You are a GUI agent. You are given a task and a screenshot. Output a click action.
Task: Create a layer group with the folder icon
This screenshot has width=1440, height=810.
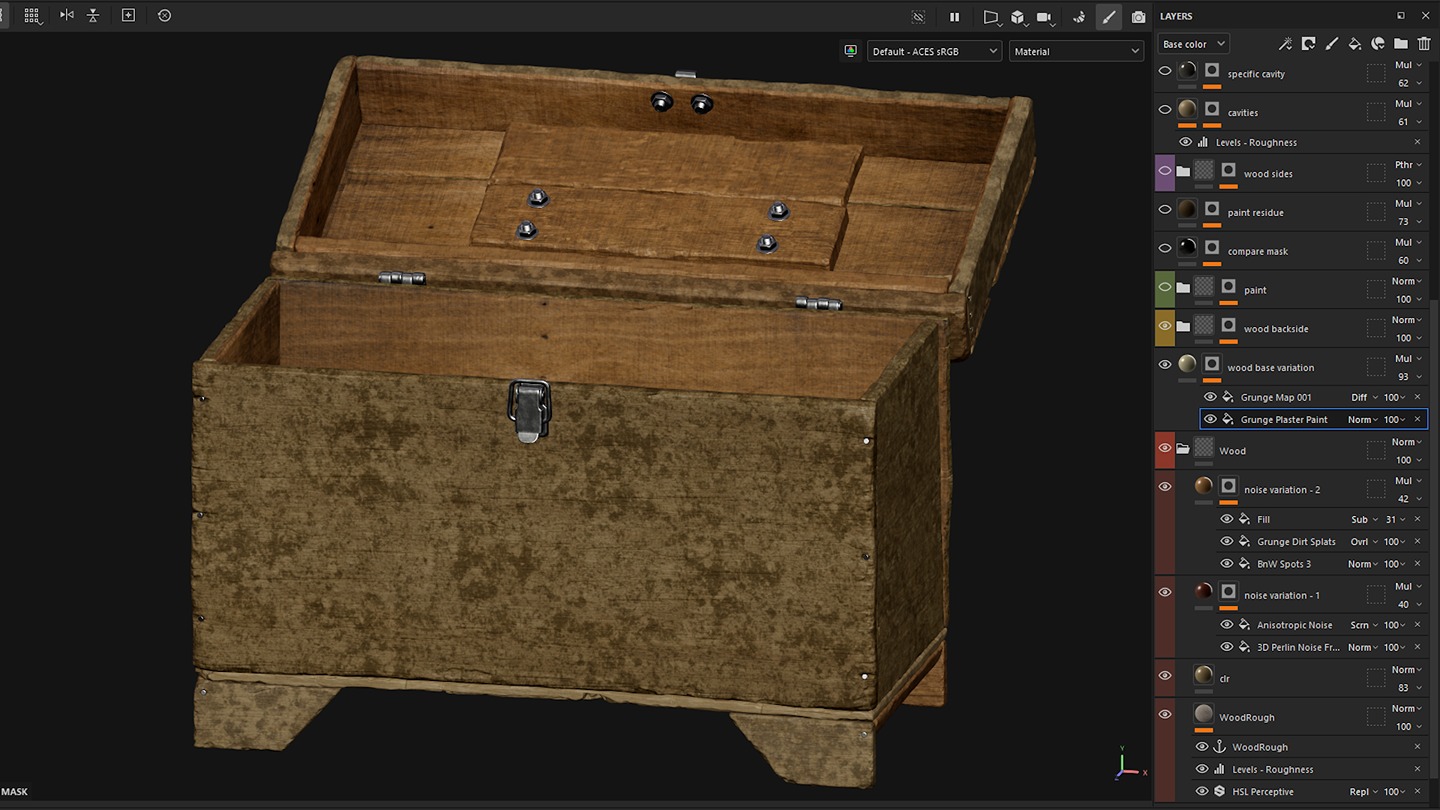[x=1400, y=43]
